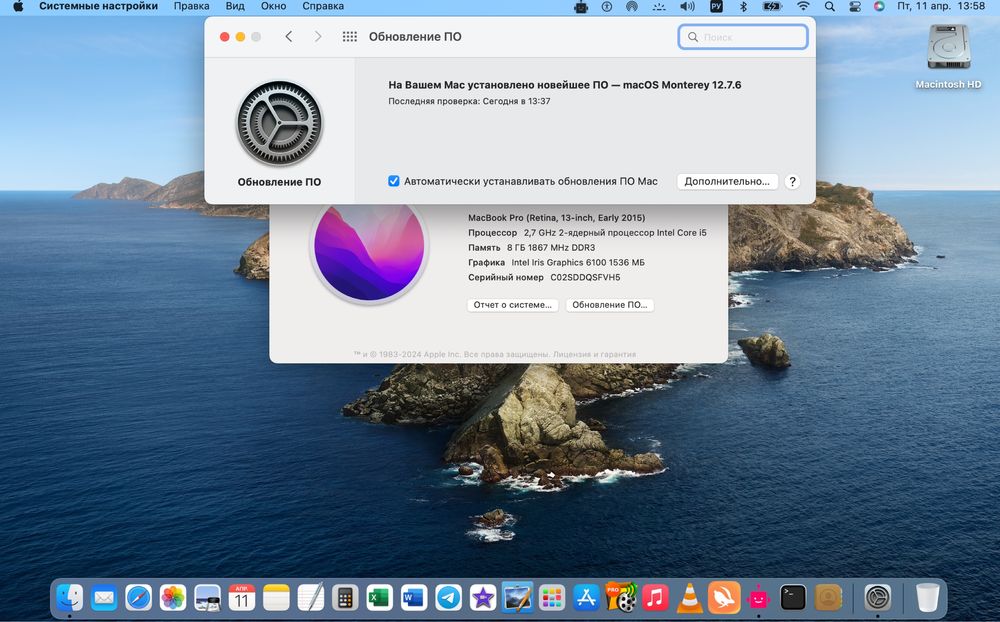Open Launchpad from the Dock
Viewport: 1000px width, 622px height.
pos(552,598)
